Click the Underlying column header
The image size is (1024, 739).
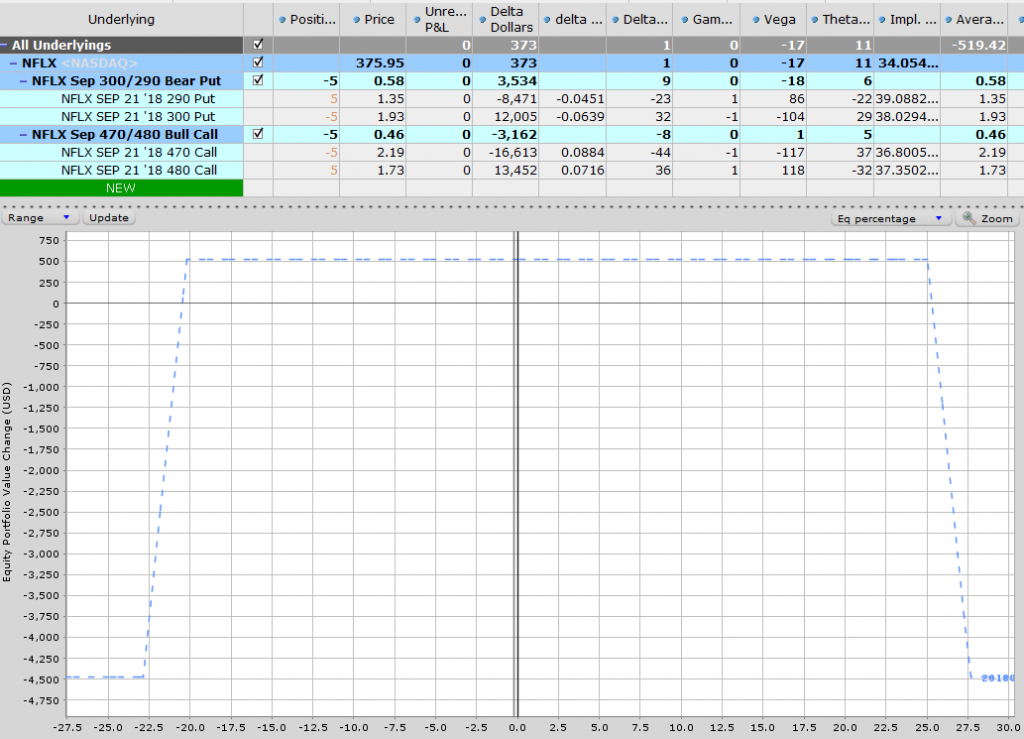[x=122, y=19]
